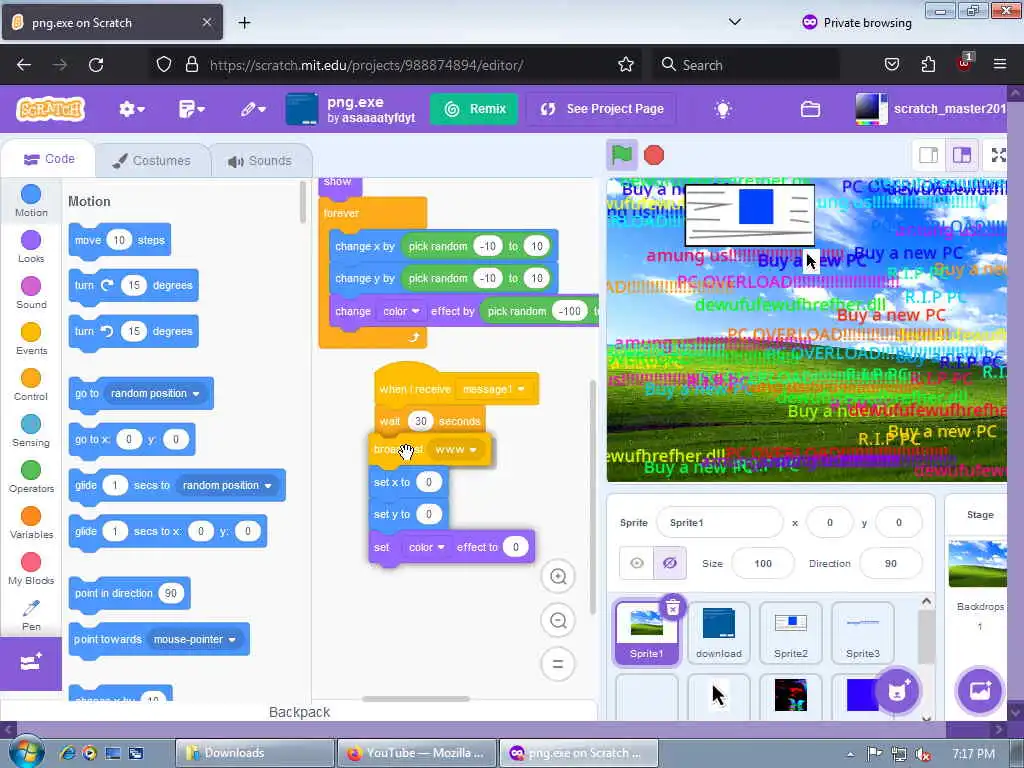
Task: Click the sprite name field Sprite1
Action: tap(719, 522)
